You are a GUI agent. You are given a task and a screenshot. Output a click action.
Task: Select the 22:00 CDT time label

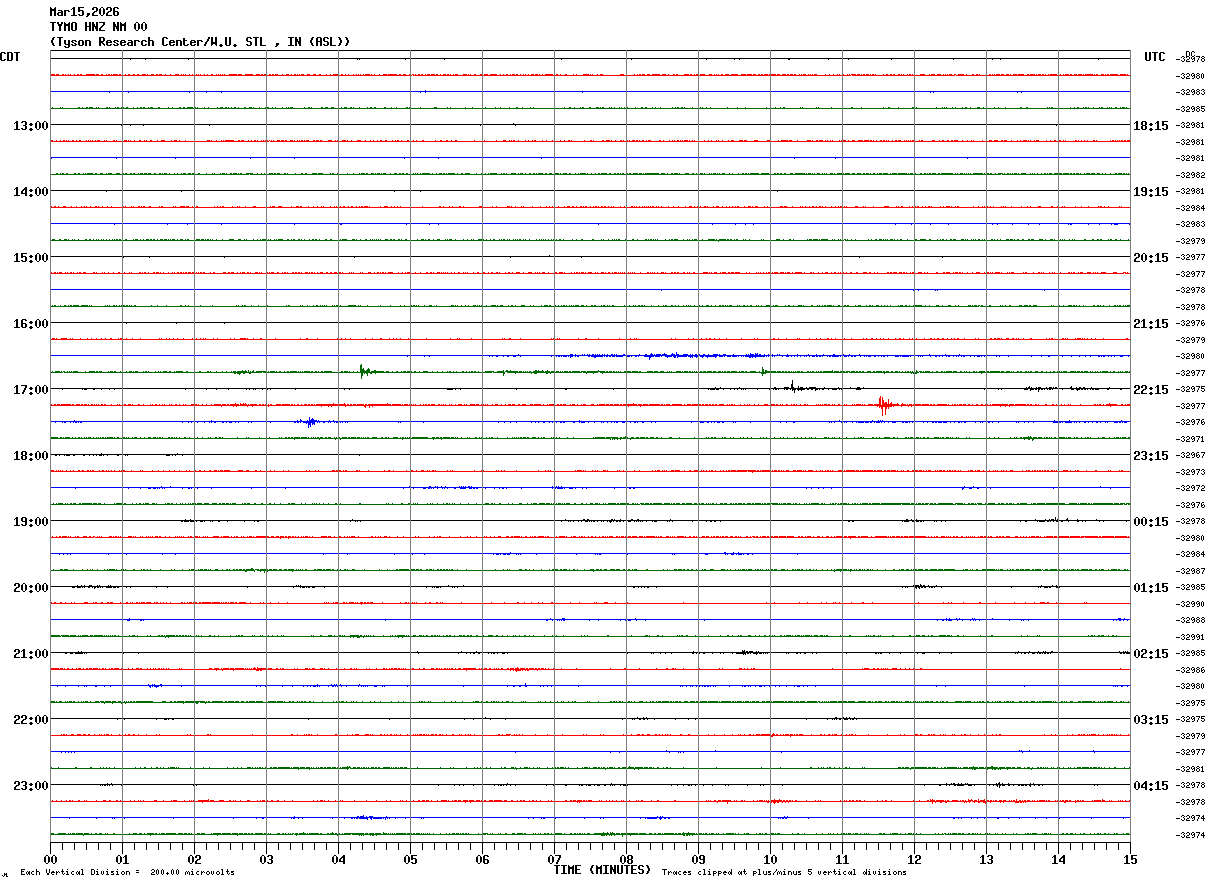point(30,719)
